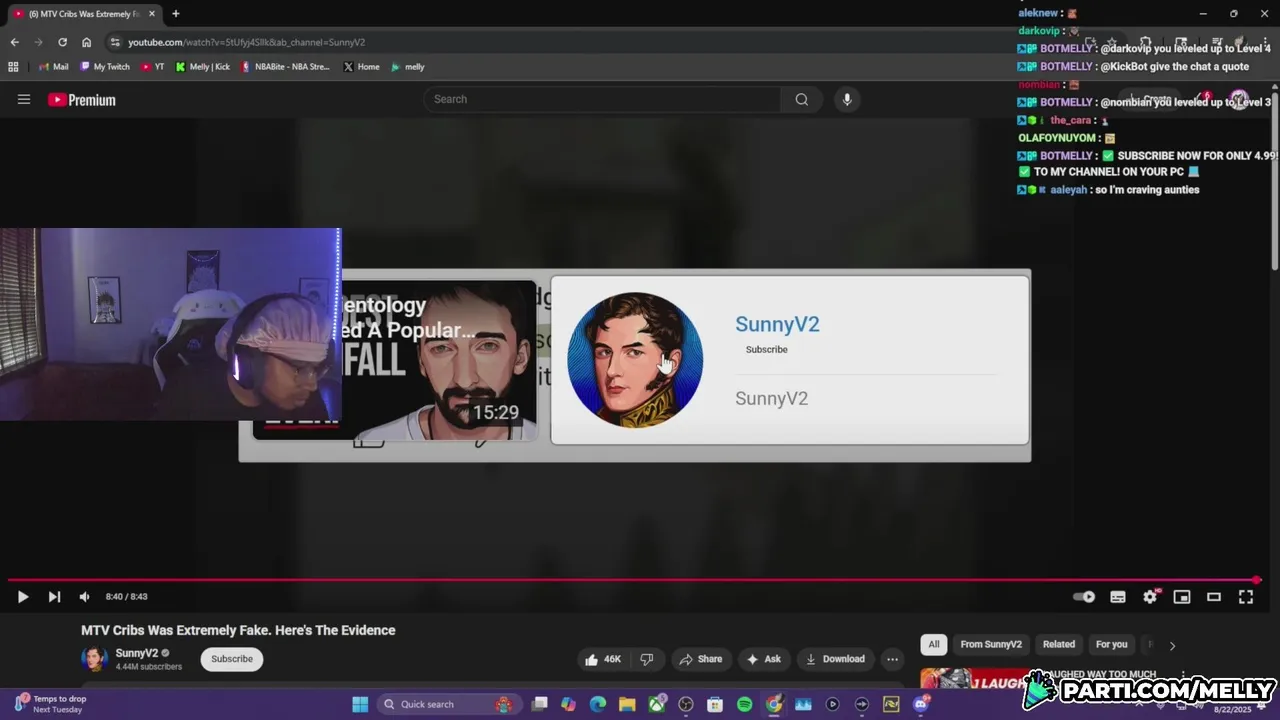Mute the video volume
Image resolution: width=1280 pixels, height=720 pixels.
[x=85, y=597]
